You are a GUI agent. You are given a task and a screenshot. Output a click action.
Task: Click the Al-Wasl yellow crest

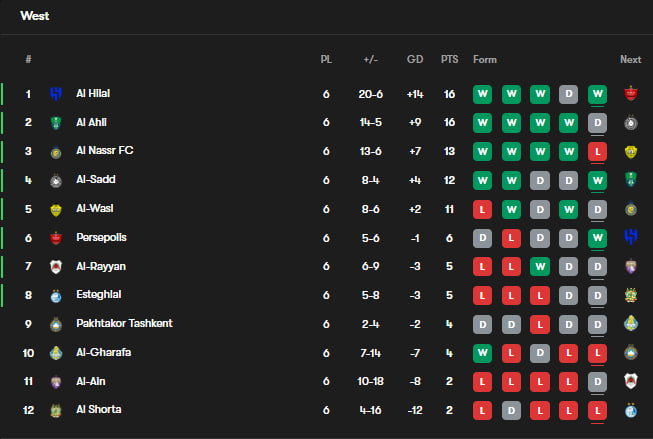(56, 210)
